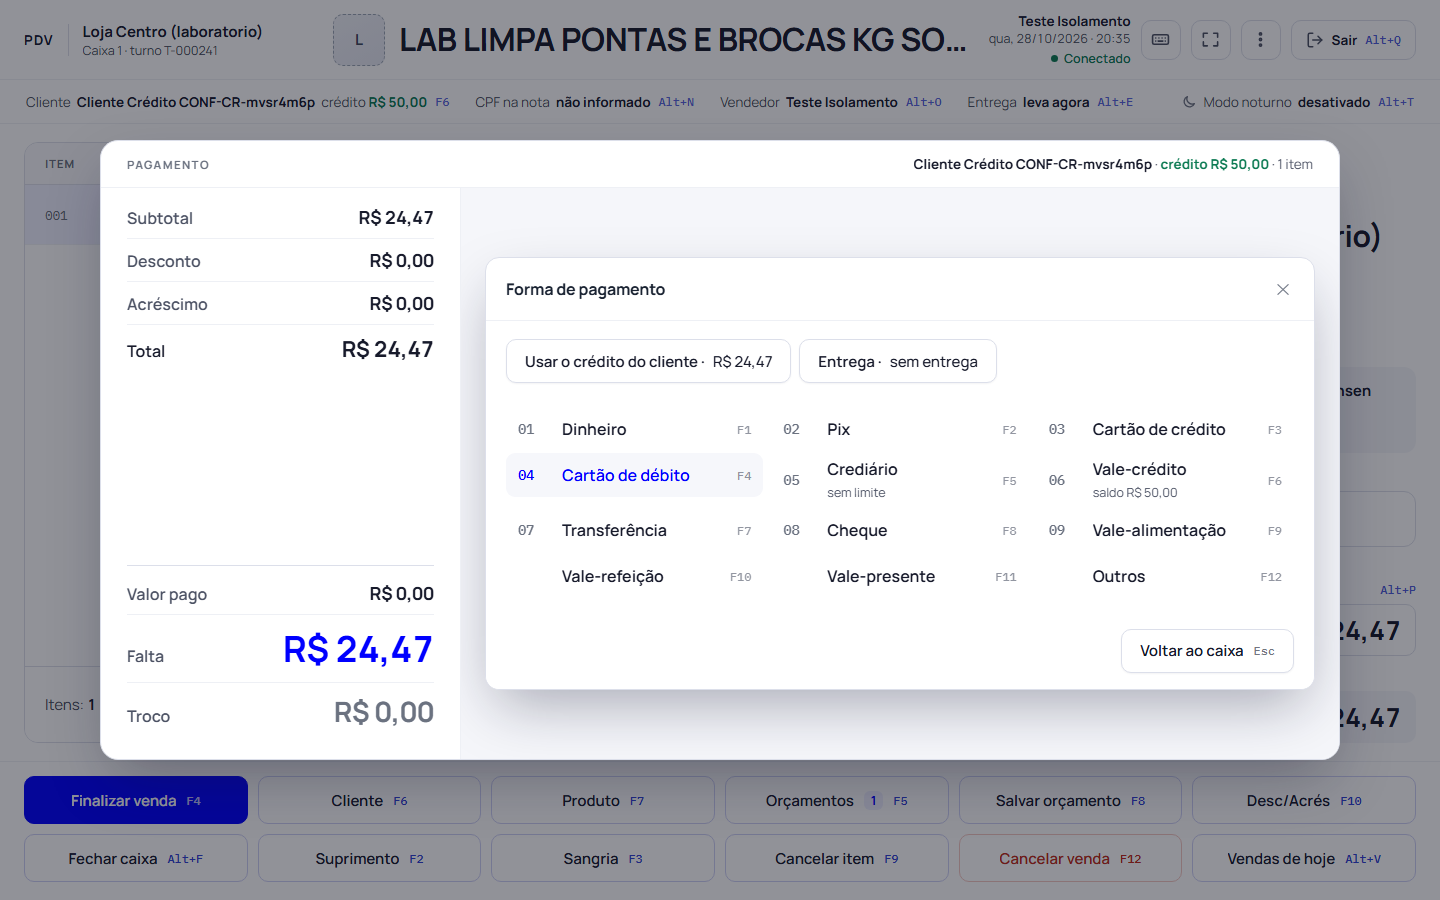This screenshot has width=1440, height=900.
Task: Pick Transferência payment method
Action: click(634, 530)
